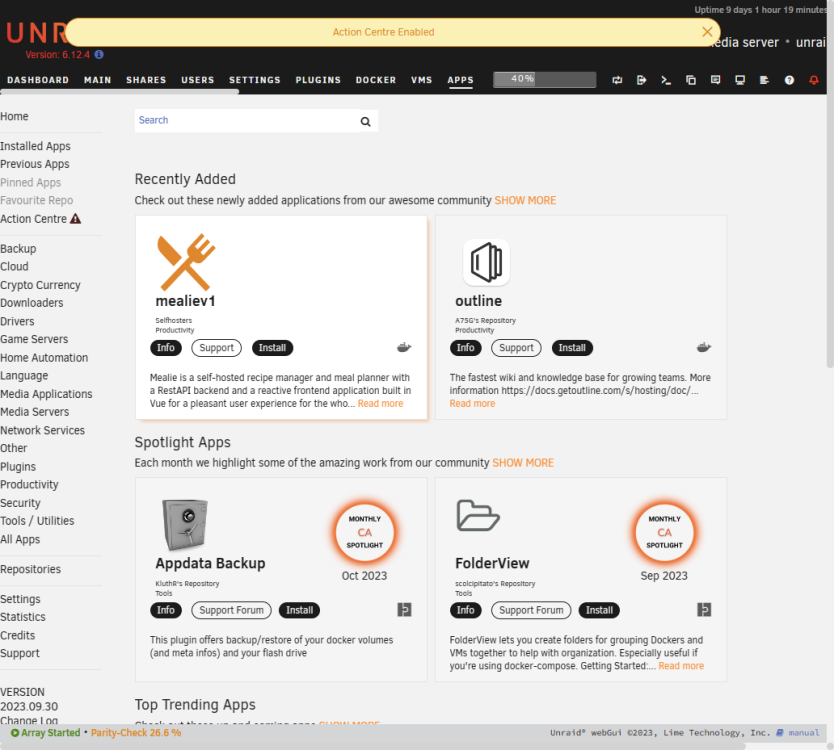This screenshot has width=834, height=750.
Task: Open Statistics in sidebar
Action: pos(23,617)
